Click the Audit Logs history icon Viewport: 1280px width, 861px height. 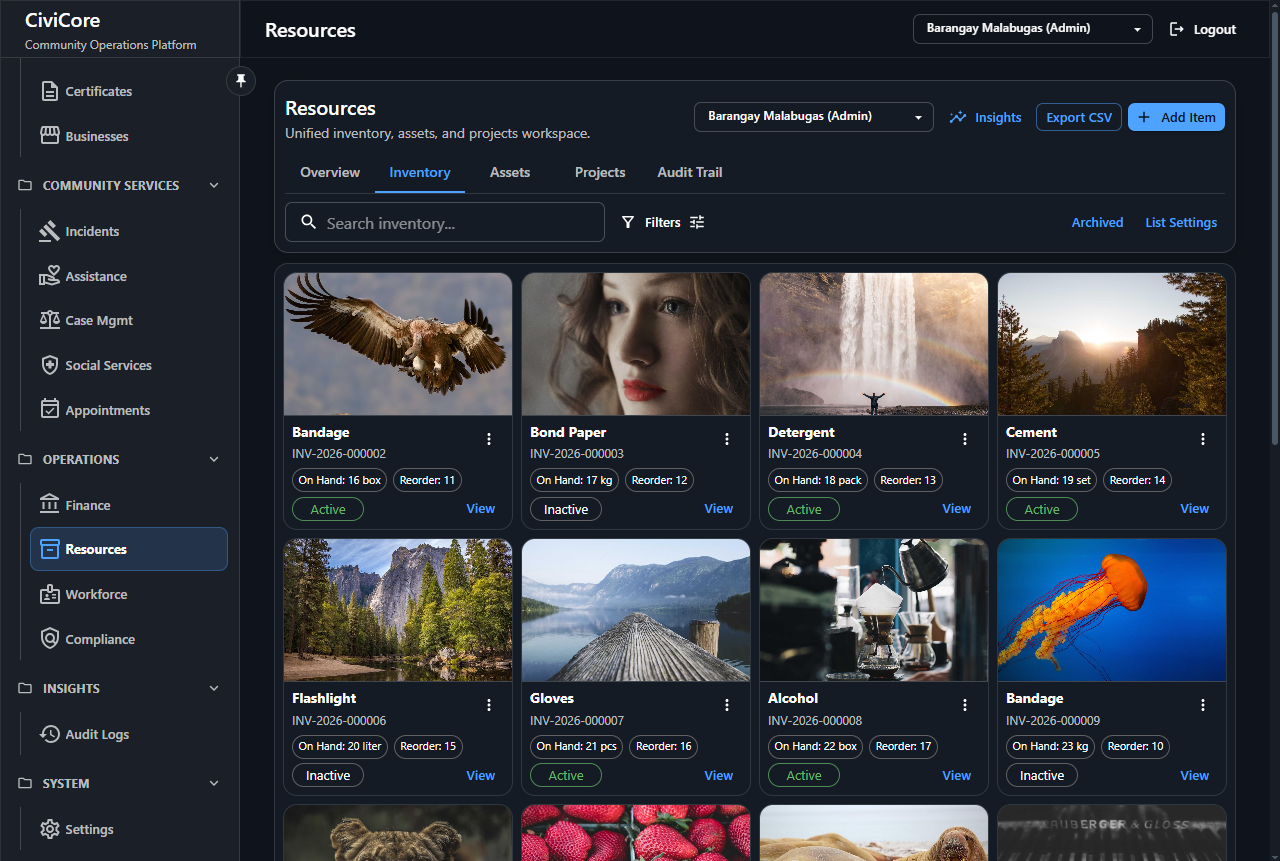[x=49, y=734]
